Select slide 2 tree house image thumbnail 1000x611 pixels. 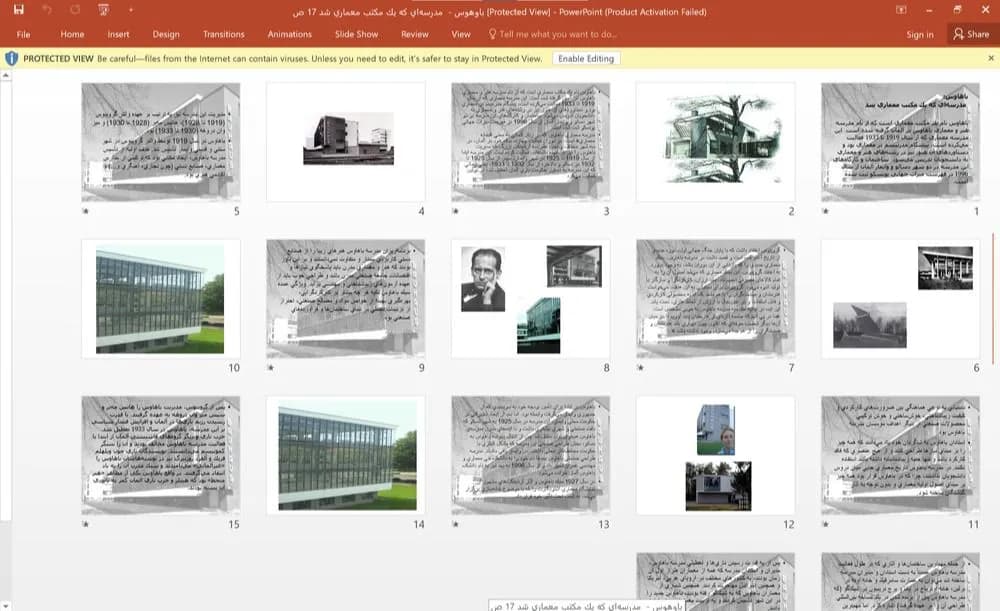[716, 142]
